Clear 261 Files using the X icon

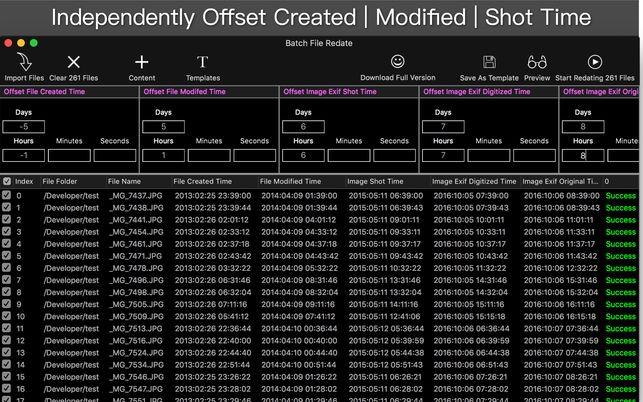tap(73, 62)
